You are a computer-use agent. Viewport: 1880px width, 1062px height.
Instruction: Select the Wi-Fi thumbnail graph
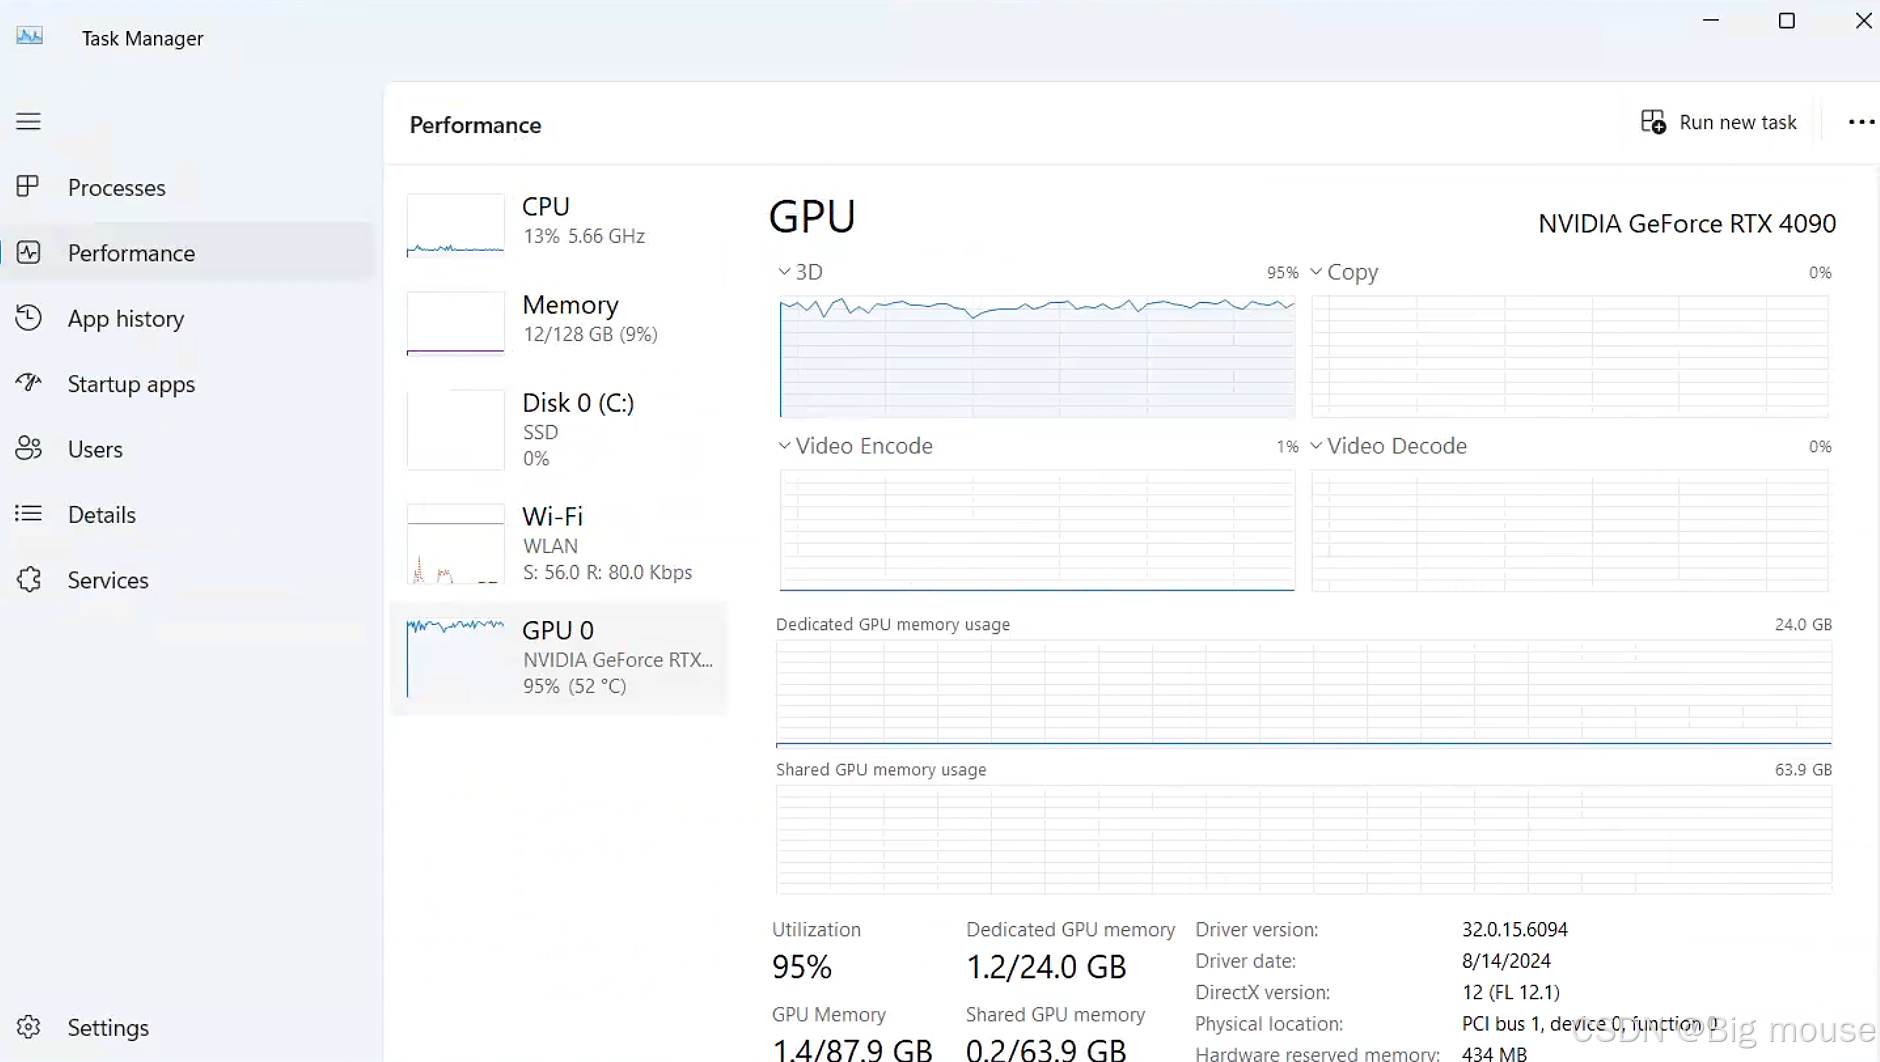click(x=455, y=544)
